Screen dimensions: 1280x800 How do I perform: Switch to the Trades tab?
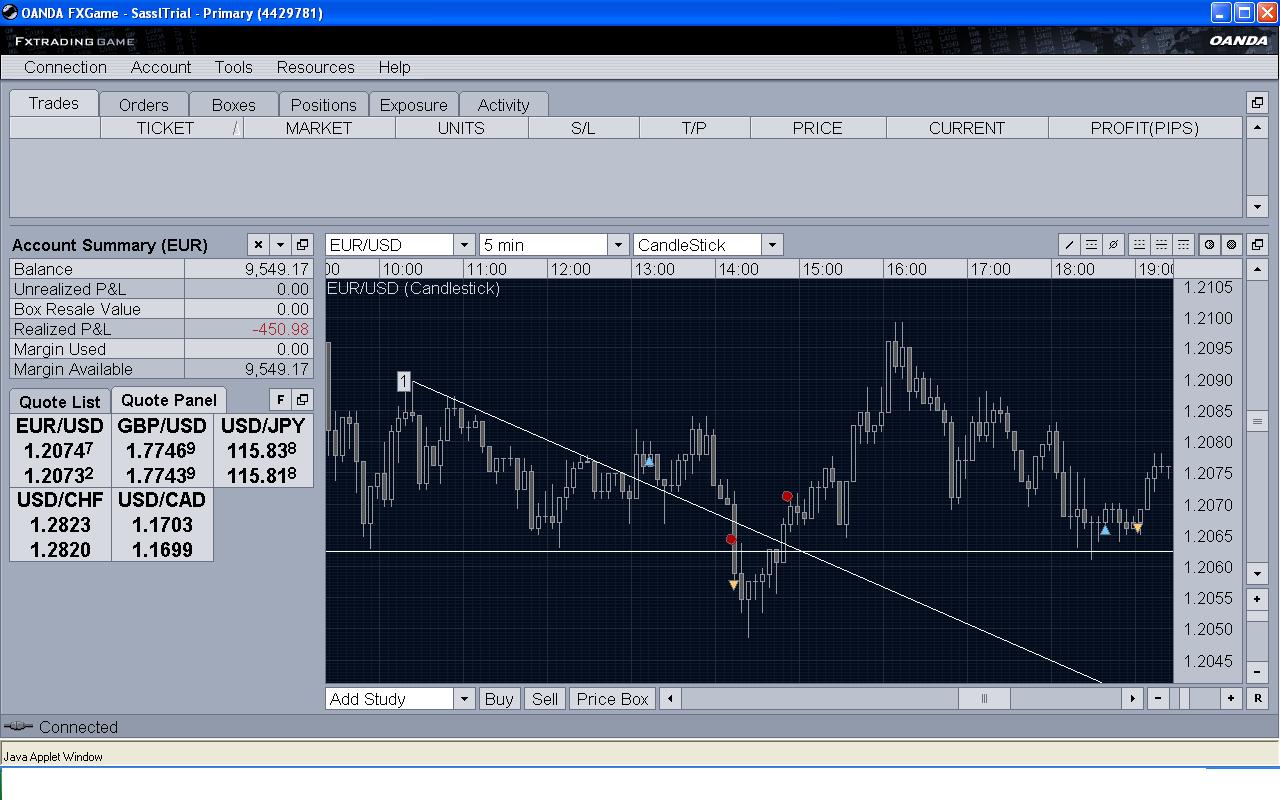pos(54,103)
